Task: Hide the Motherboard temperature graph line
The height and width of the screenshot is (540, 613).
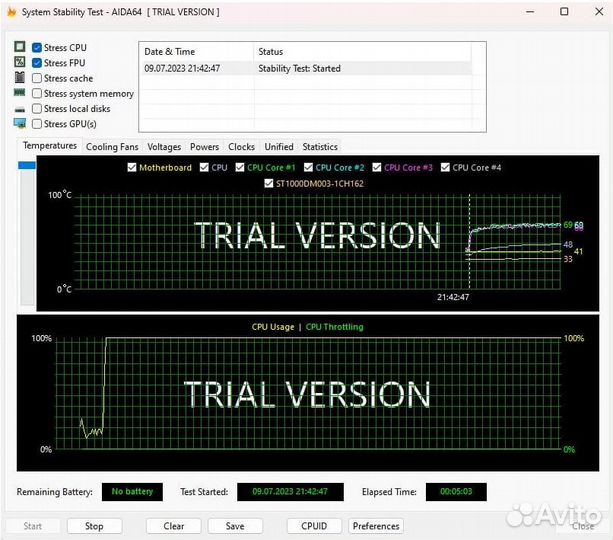Action: pyautogui.click(x=132, y=167)
